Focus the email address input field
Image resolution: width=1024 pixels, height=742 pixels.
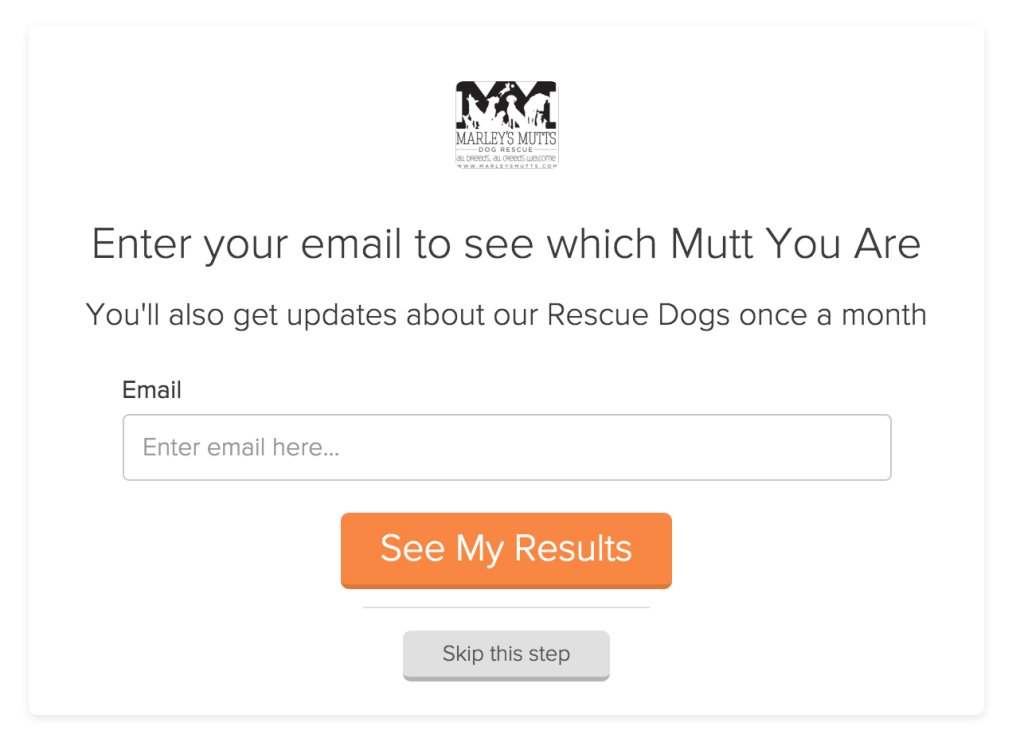click(x=507, y=447)
